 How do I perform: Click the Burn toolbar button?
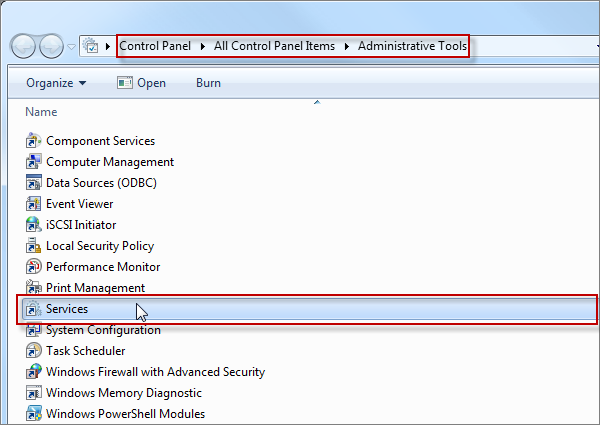[x=208, y=83]
